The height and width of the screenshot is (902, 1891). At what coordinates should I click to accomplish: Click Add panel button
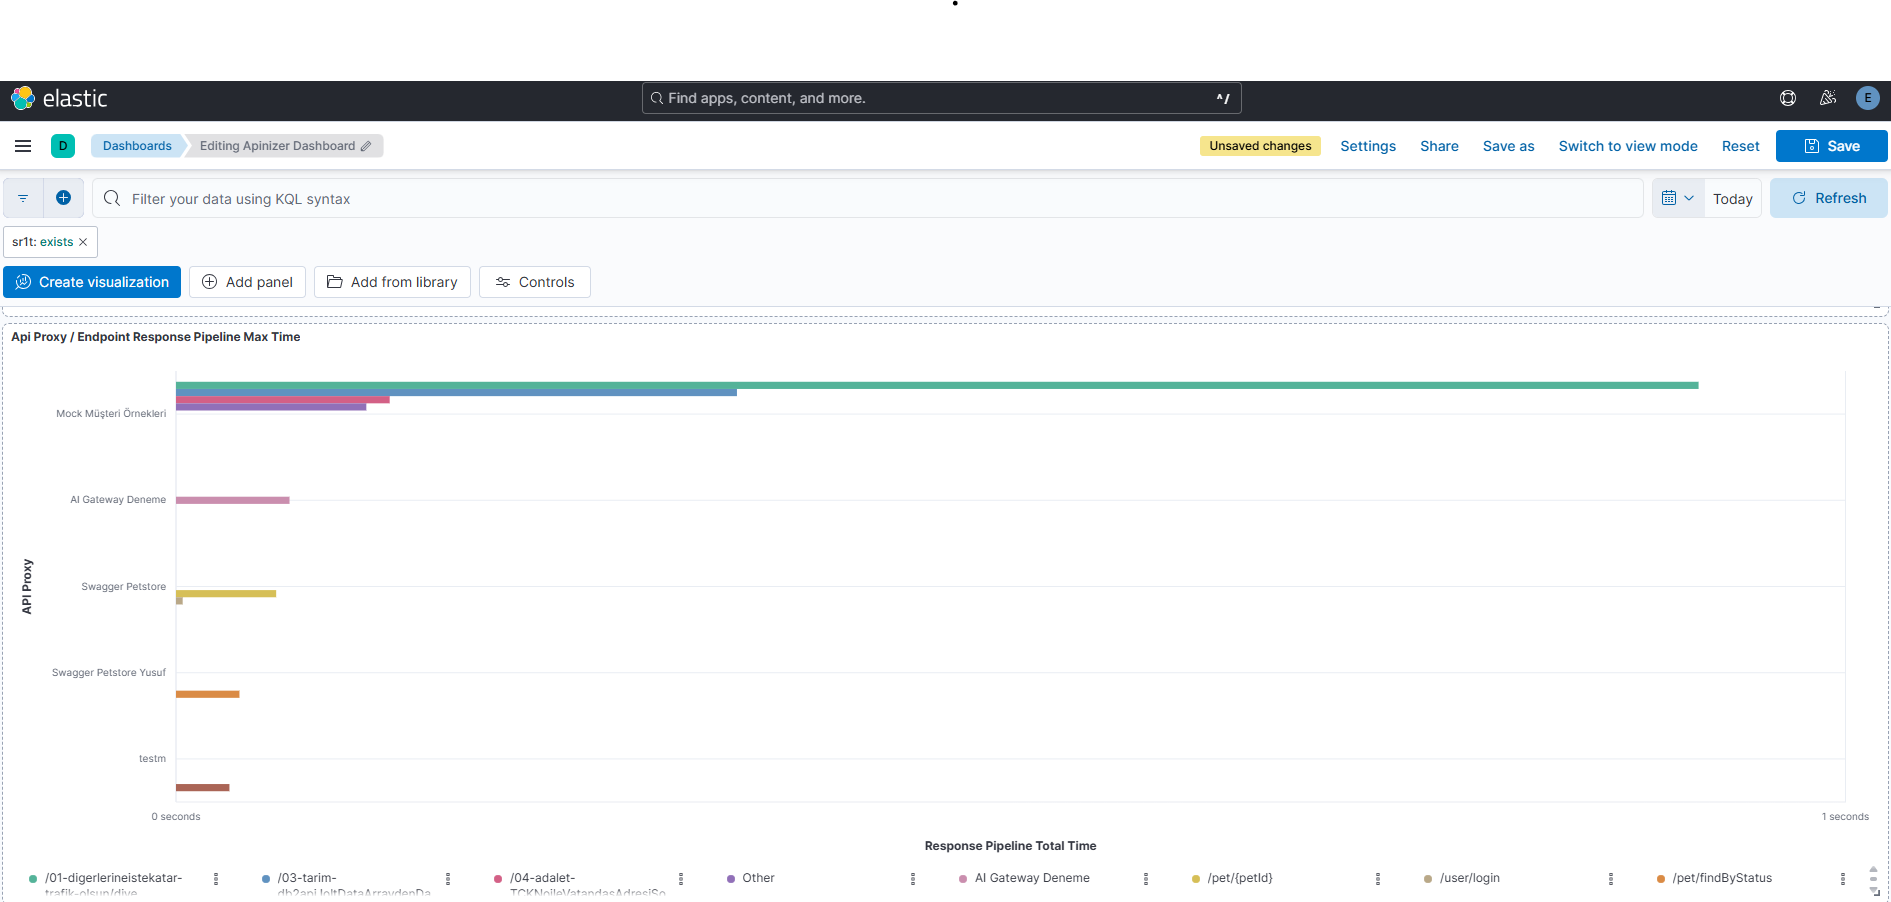[x=247, y=282]
